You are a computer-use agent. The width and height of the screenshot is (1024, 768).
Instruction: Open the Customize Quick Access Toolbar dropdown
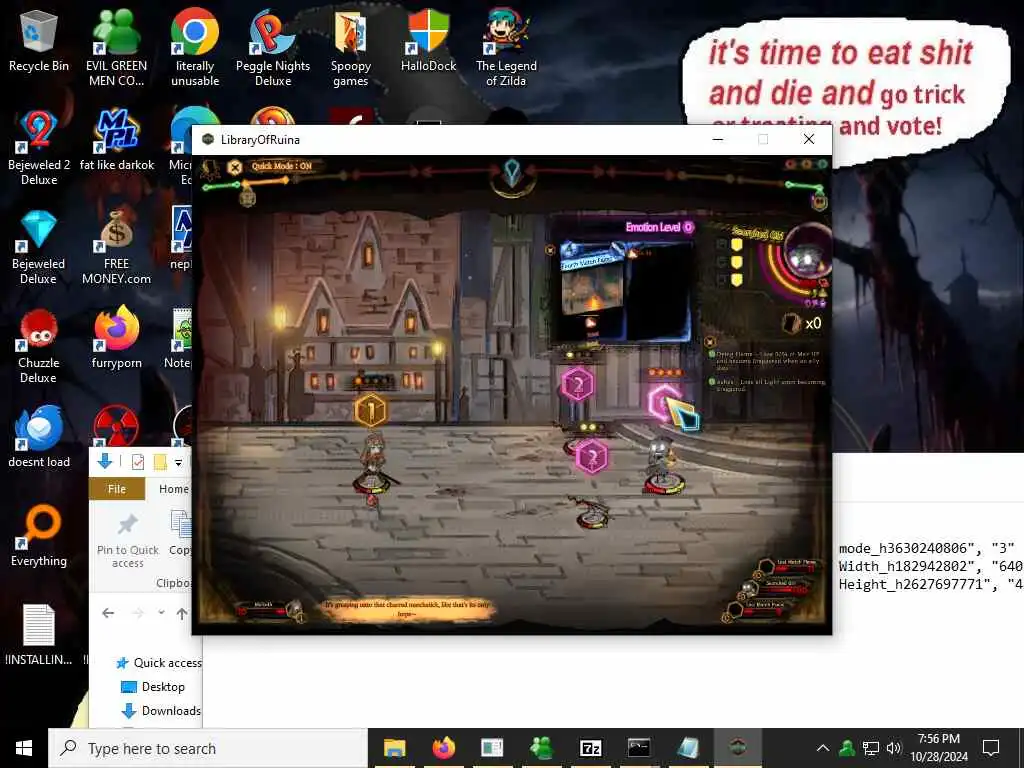178,463
